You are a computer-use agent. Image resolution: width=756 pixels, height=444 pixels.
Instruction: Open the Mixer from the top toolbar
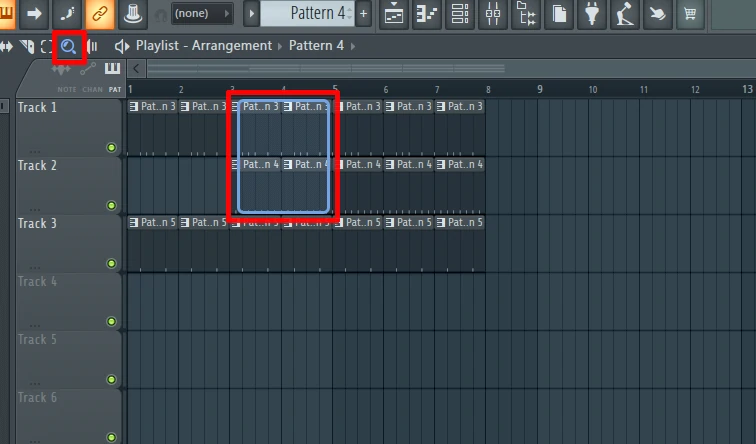(x=493, y=14)
